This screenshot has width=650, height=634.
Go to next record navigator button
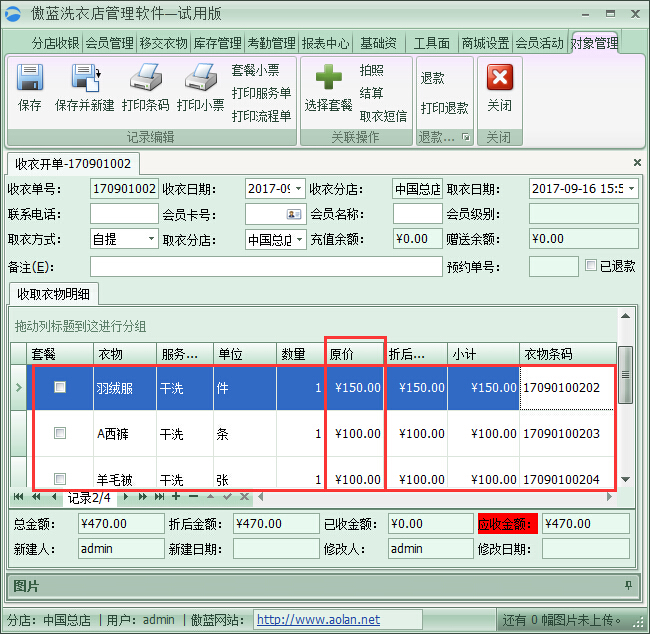pos(126,496)
